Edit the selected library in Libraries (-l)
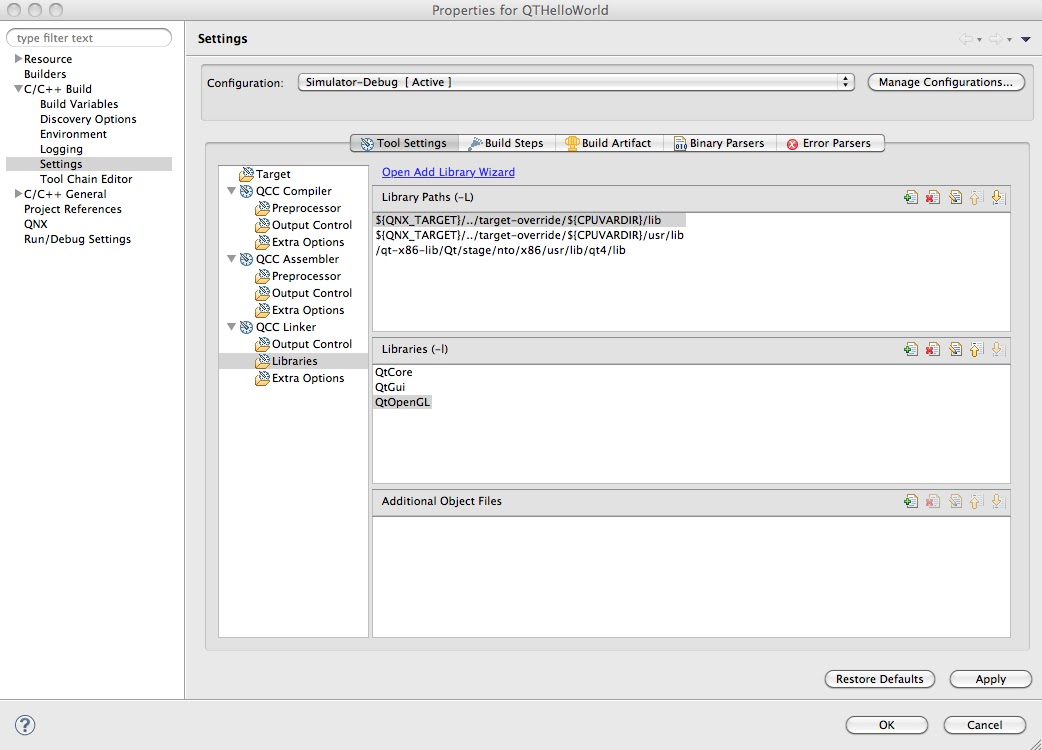Viewport: 1042px width, 750px height. 955,349
